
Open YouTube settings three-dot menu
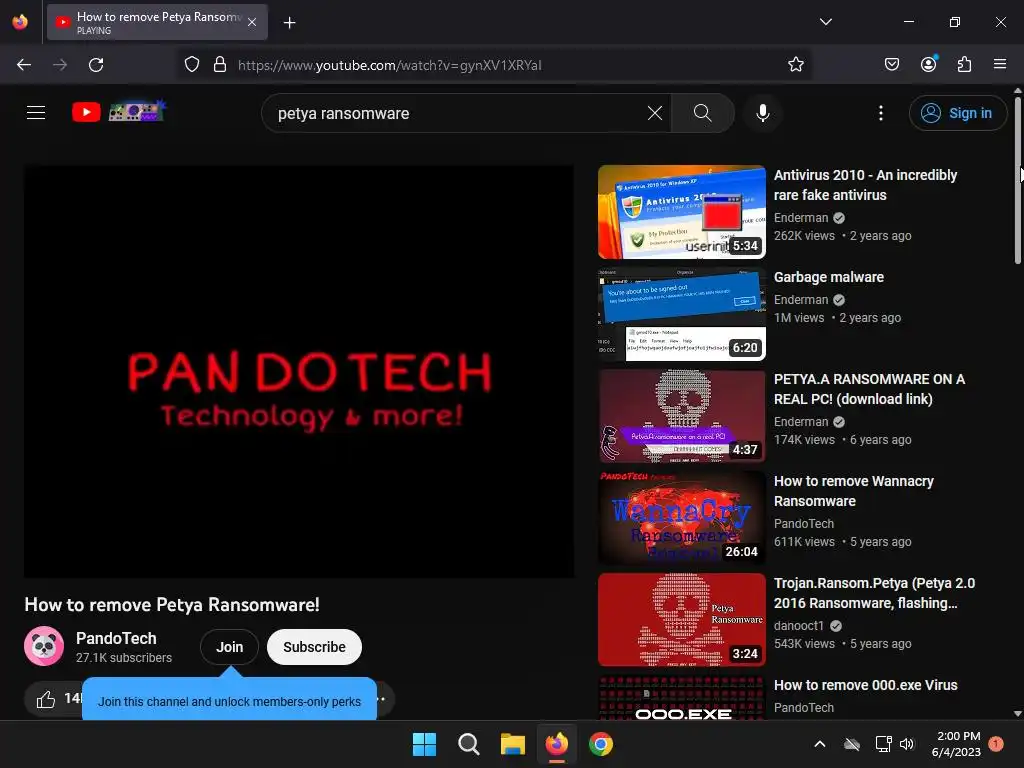pos(880,113)
